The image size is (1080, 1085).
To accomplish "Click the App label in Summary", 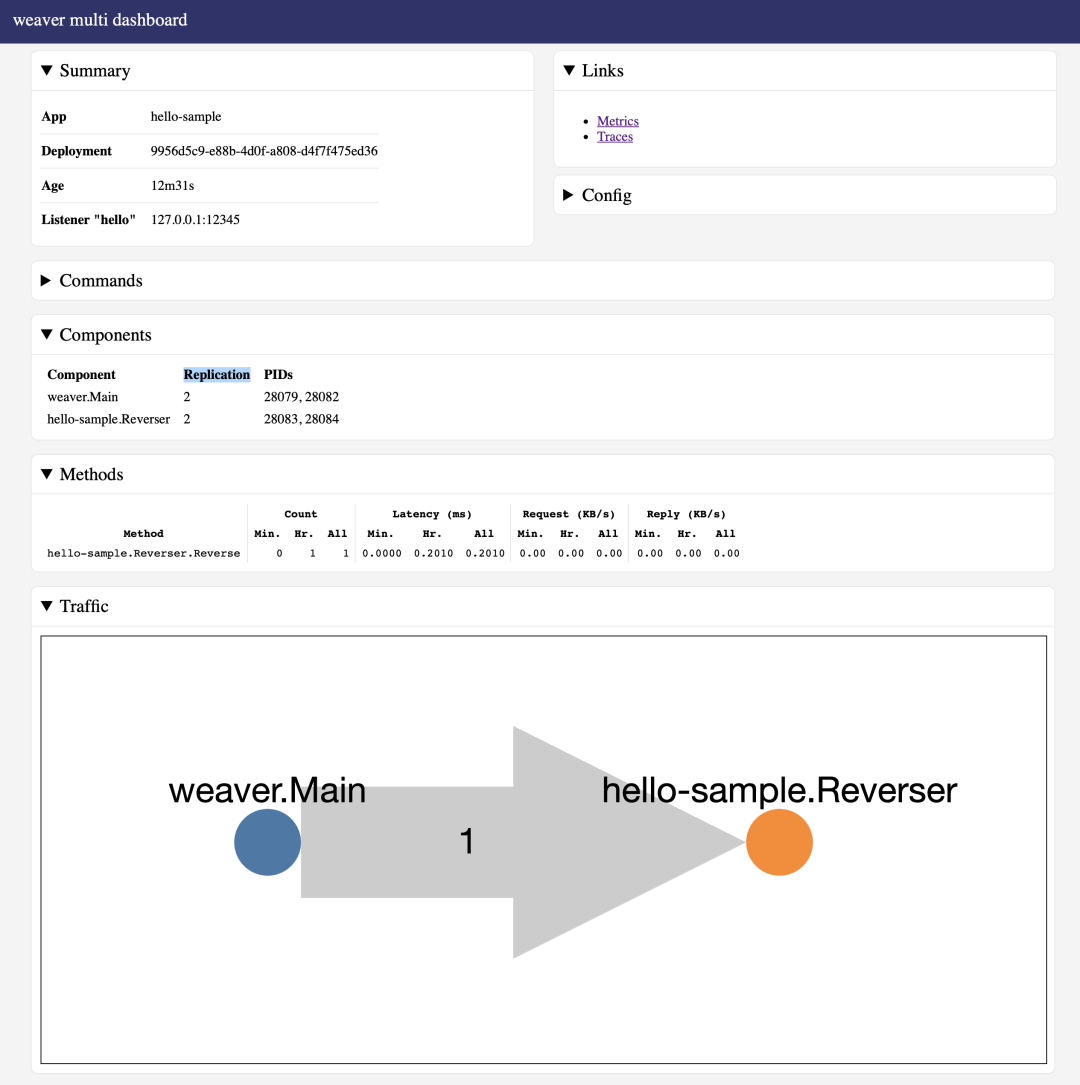I will 54,116.
